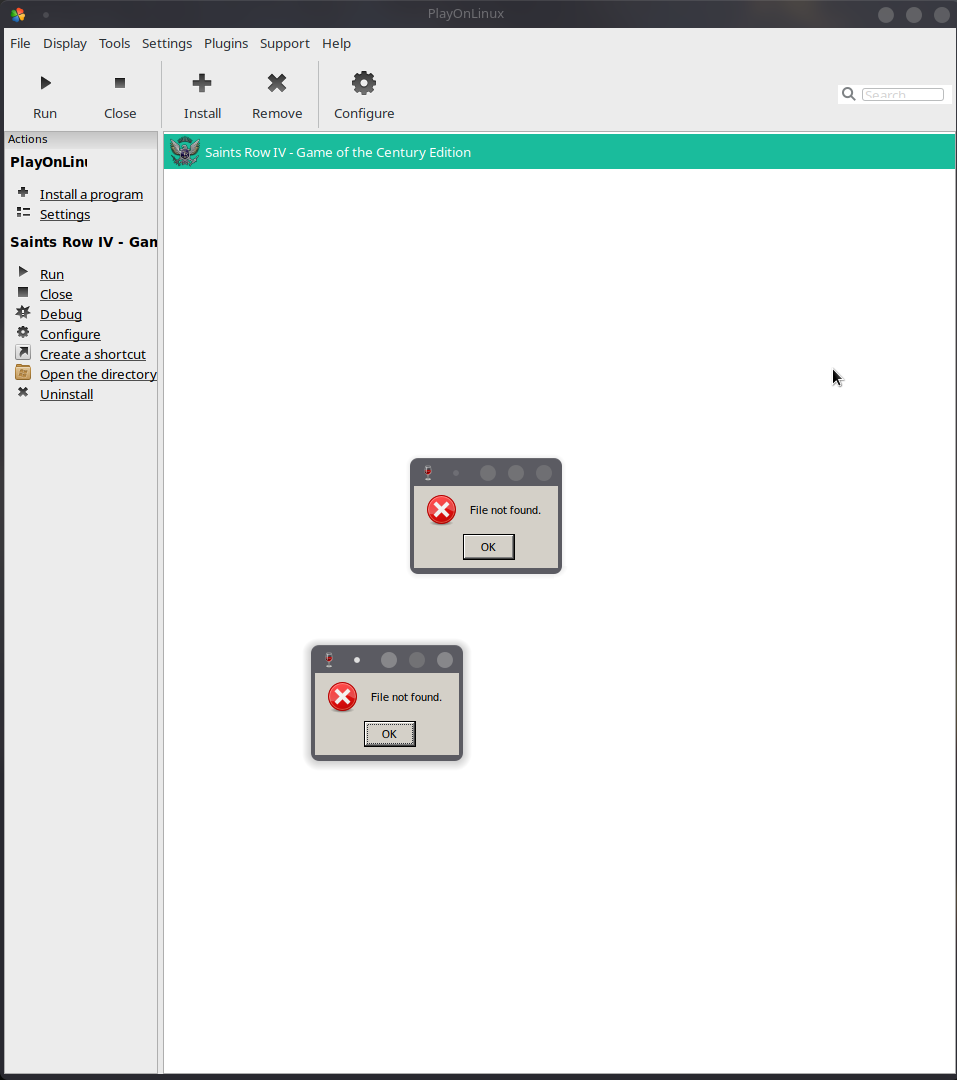Open the Help menu
957x1080 pixels.
click(x=336, y=43)
